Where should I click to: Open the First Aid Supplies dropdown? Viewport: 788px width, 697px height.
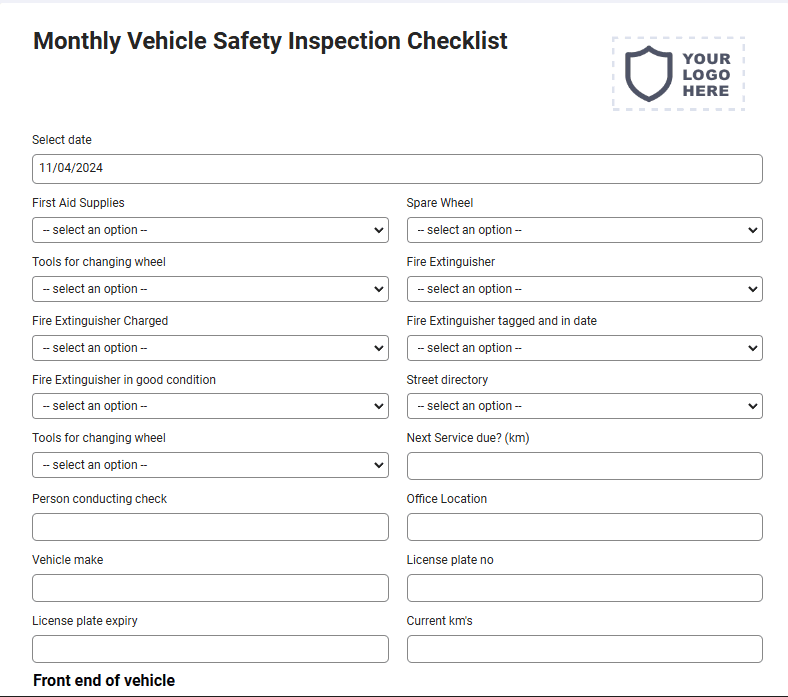210,230
